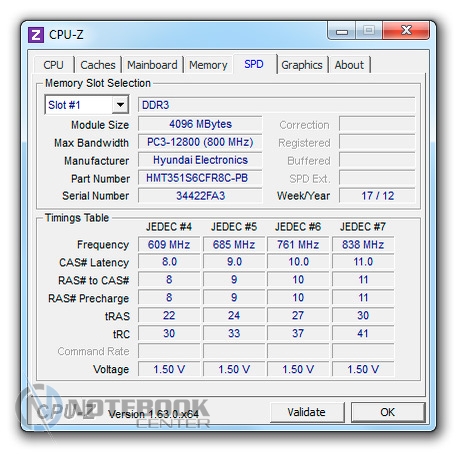Screen dimensions: 459x455
Task: Click the Serial Number field 34422FA3
Action: (x=200, y=196)
